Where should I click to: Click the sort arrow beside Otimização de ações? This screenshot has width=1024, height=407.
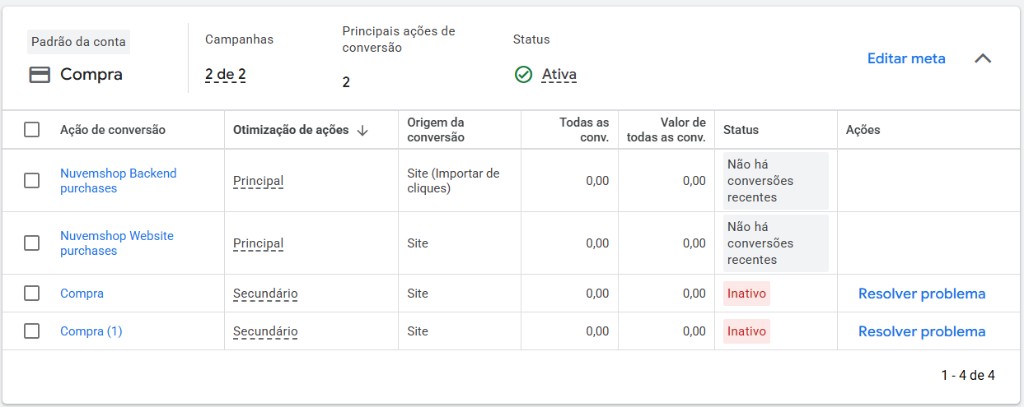(x=362, y=130)
